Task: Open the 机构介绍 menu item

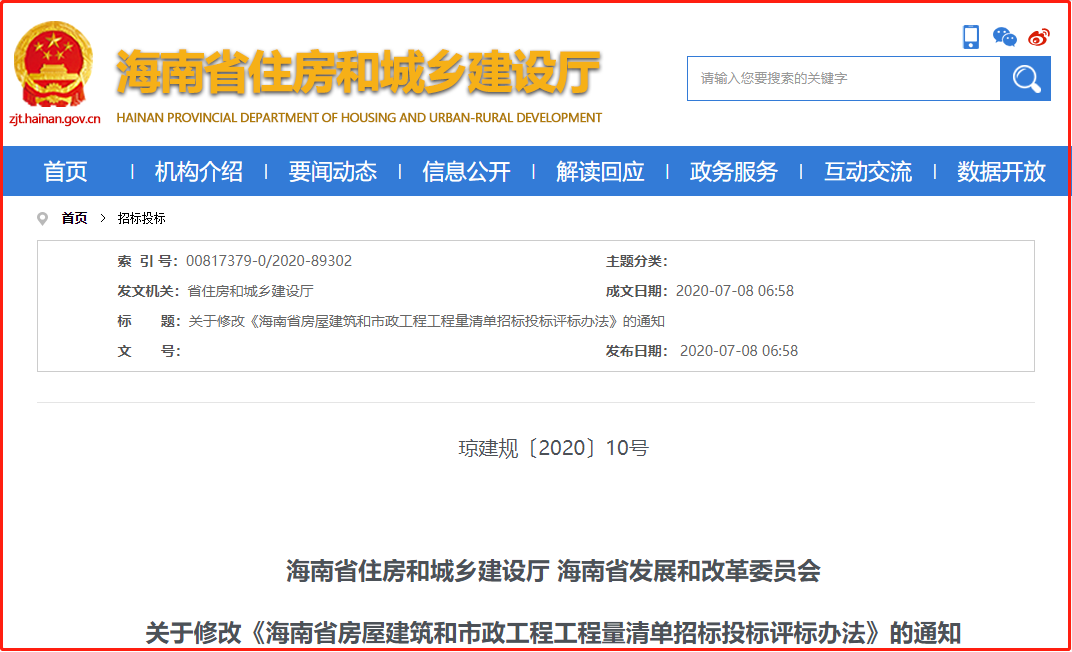Action: pyautogui.click(x=198, y=172)
